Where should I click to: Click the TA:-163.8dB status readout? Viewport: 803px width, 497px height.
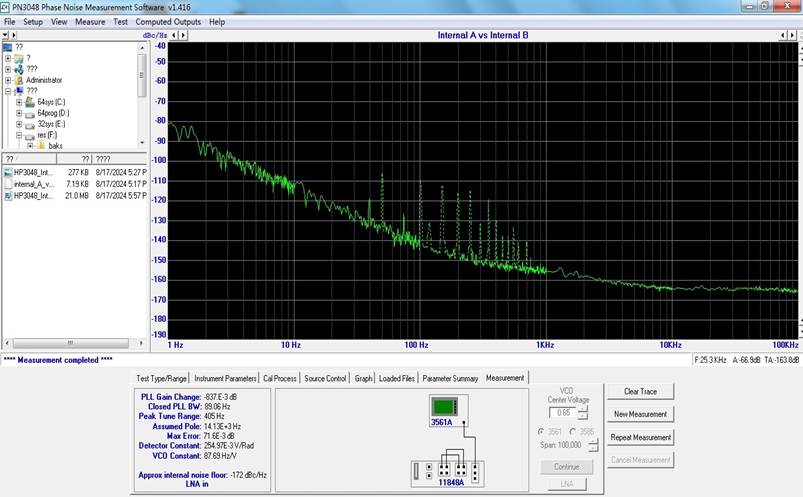point(781,360)
